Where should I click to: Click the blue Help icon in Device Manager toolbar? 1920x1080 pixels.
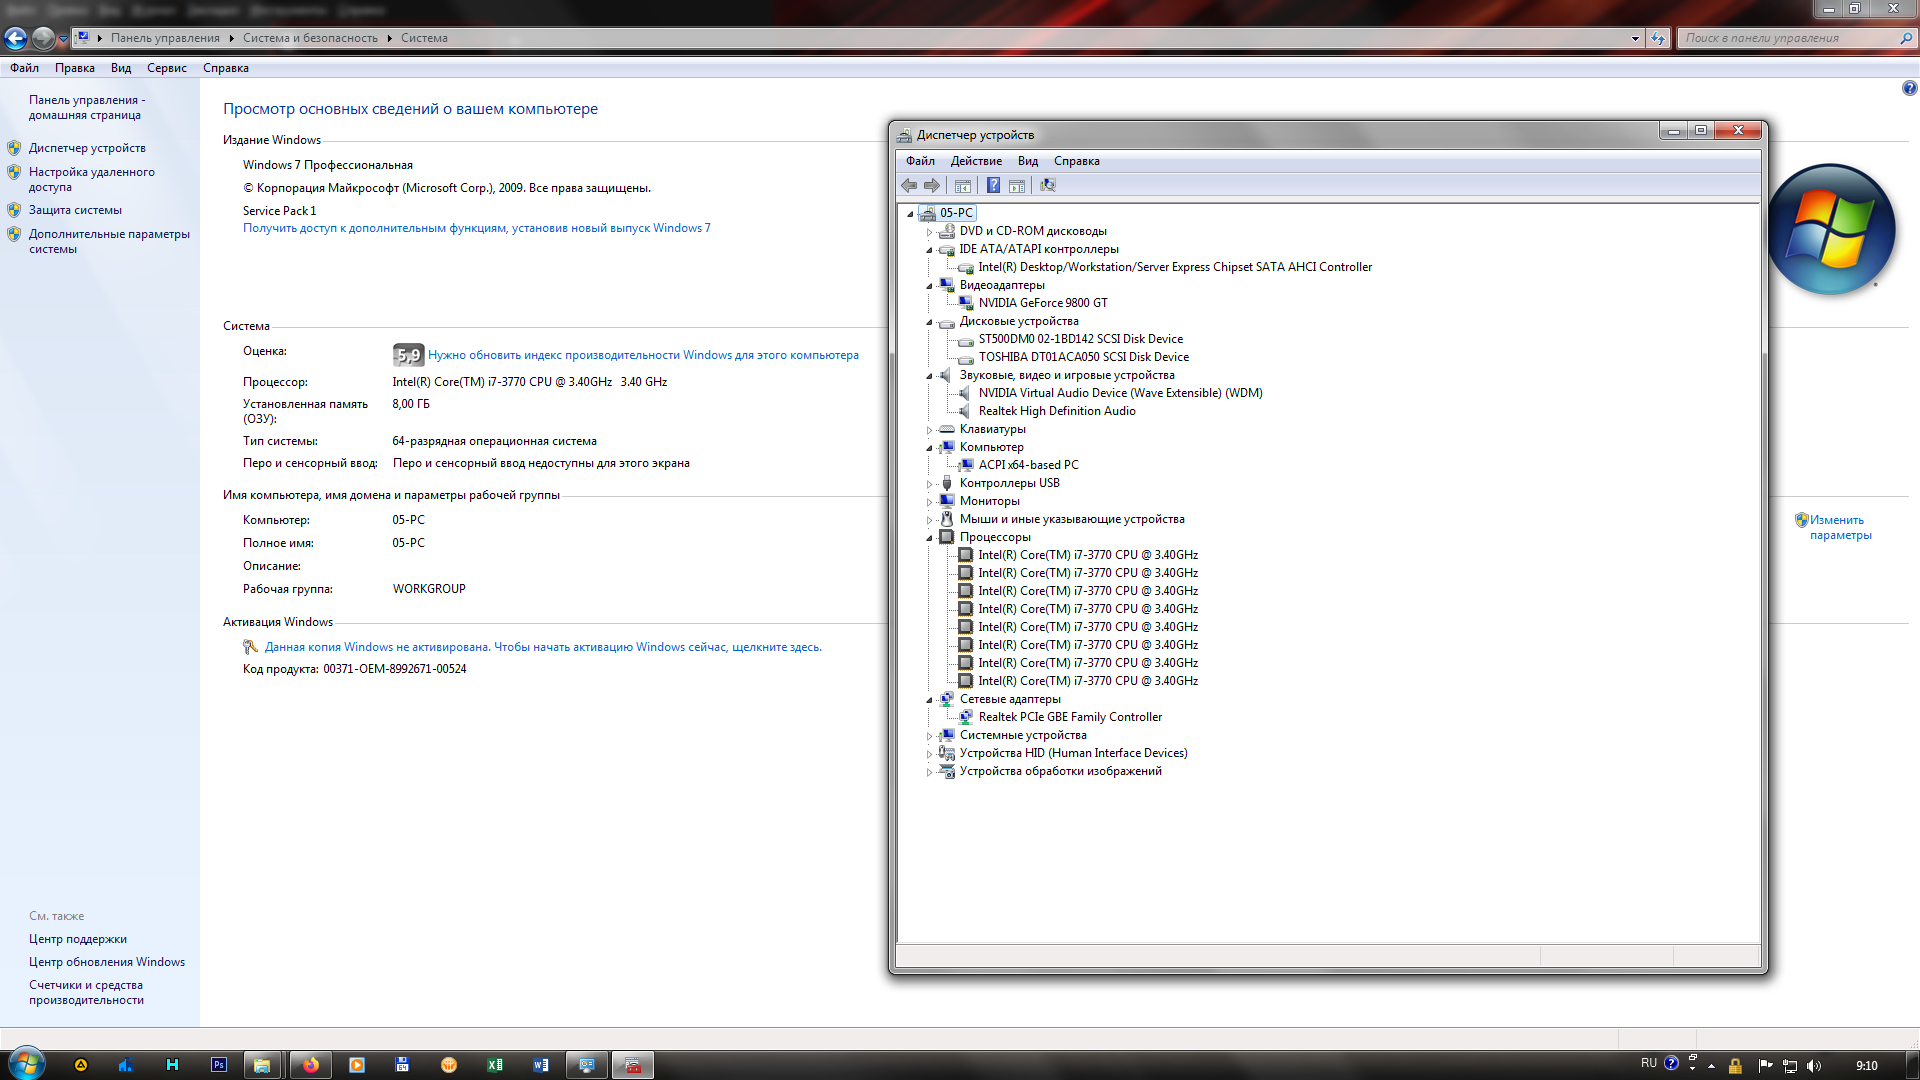pyautogui.click(x=993, y=185)
